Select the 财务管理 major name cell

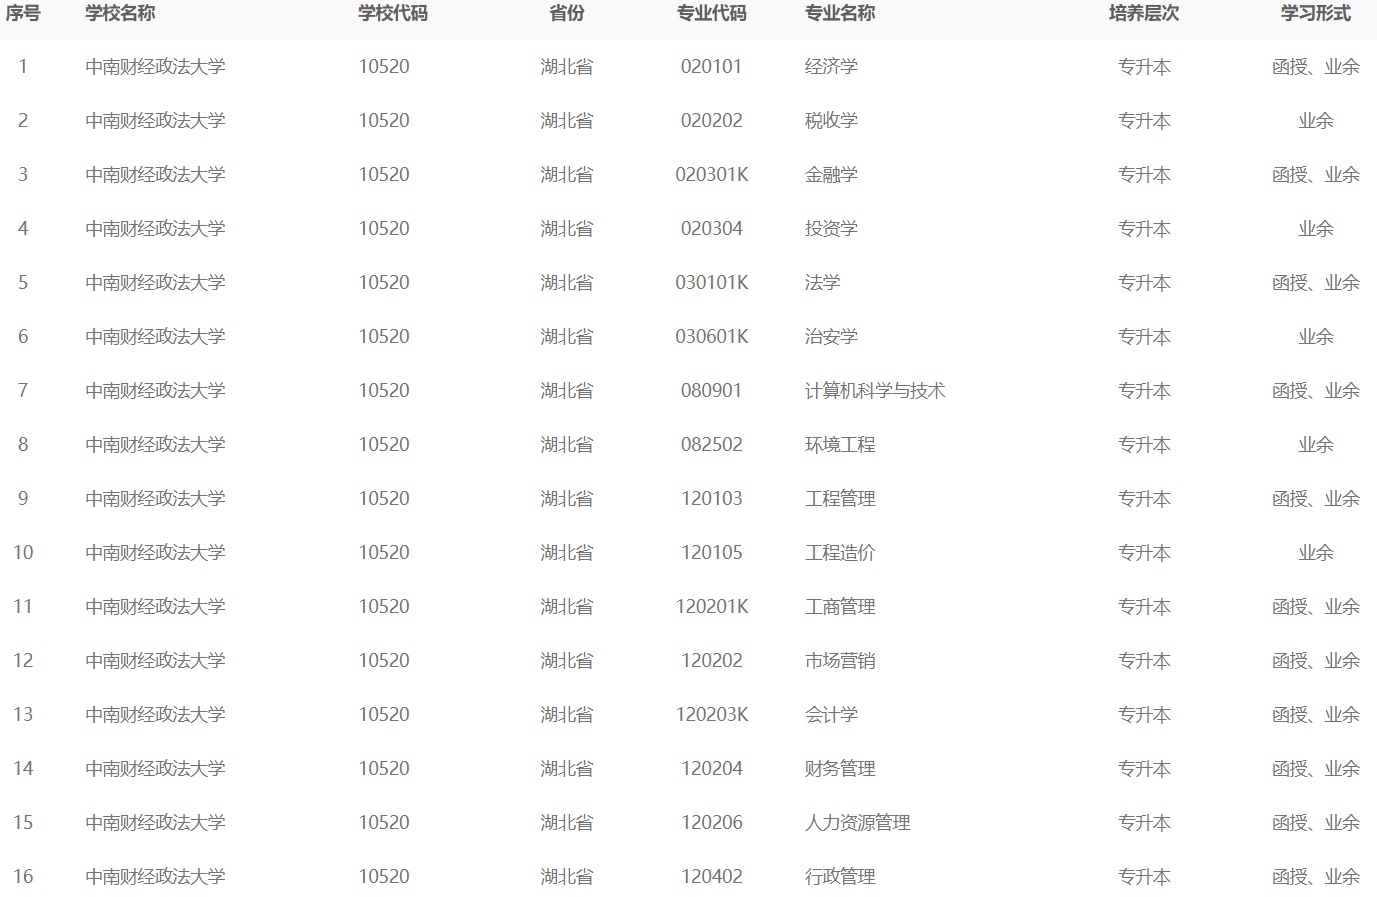point(840,769)
